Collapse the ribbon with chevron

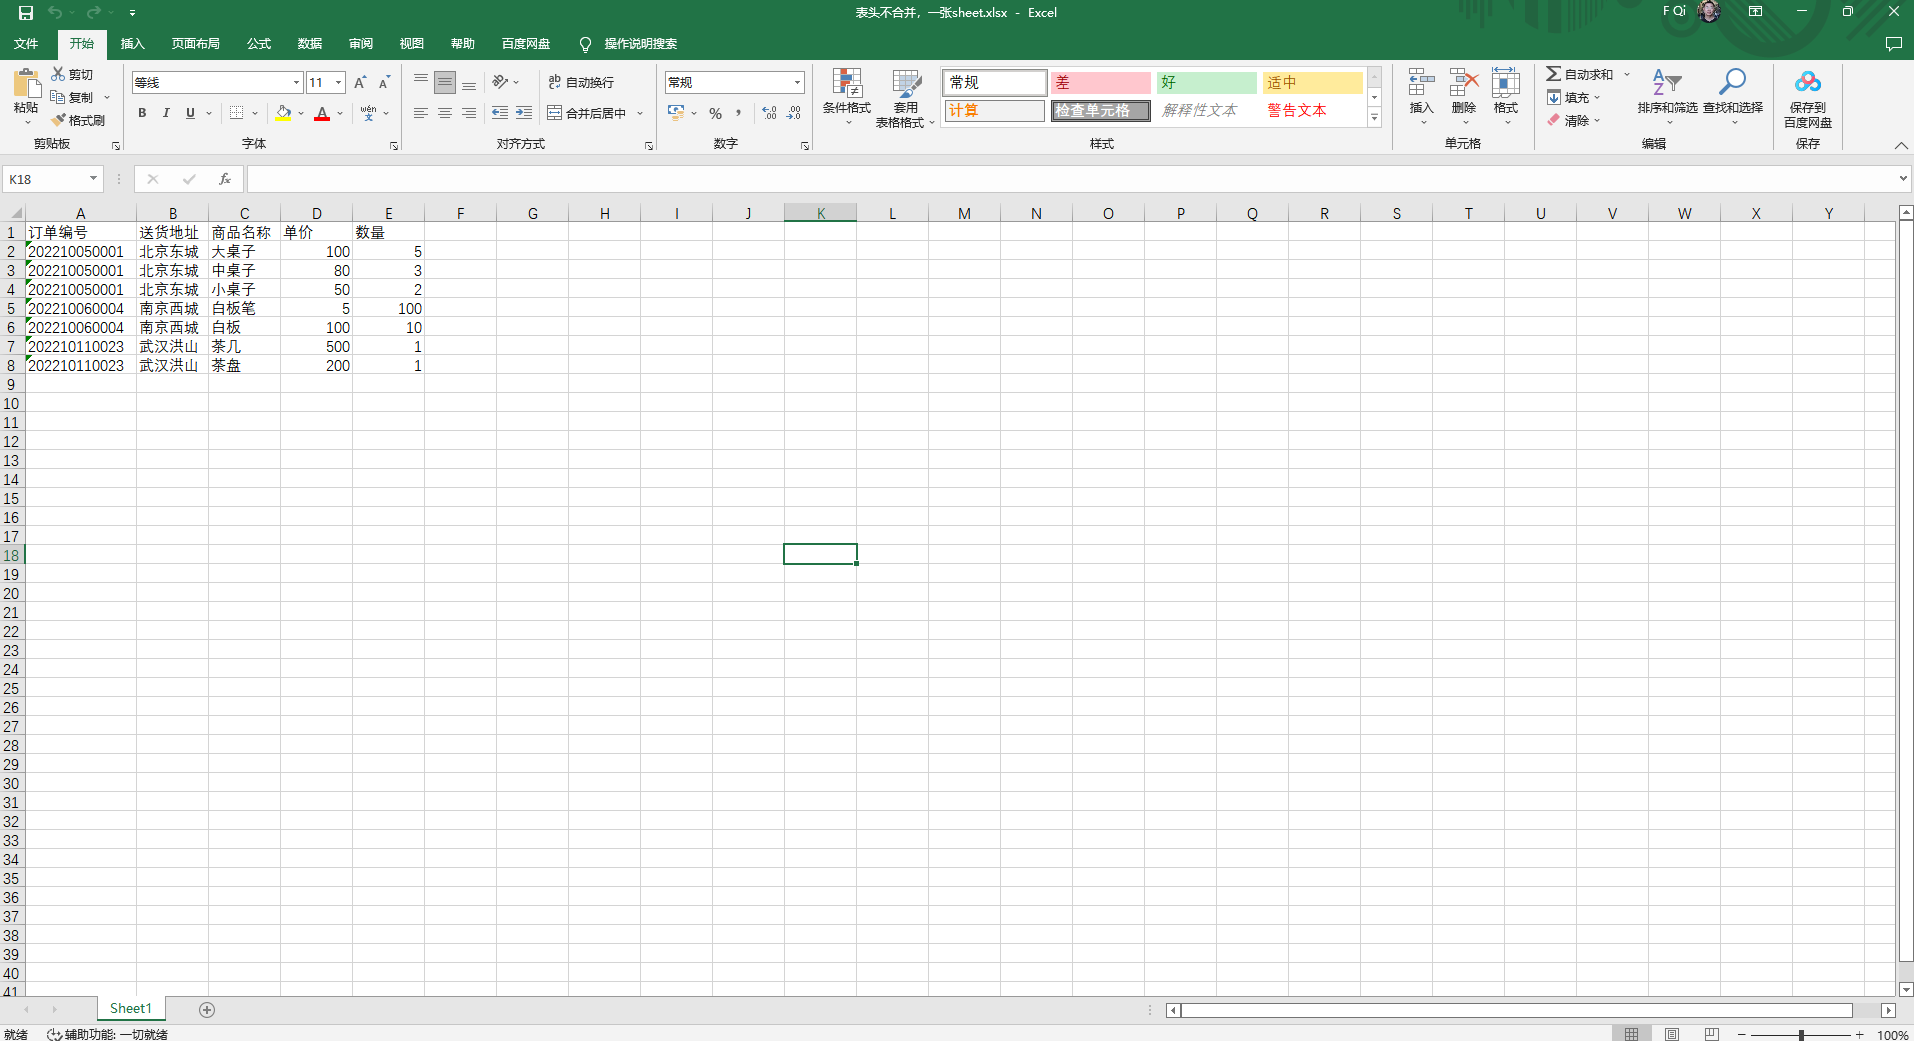click(x=1900, y=145)
